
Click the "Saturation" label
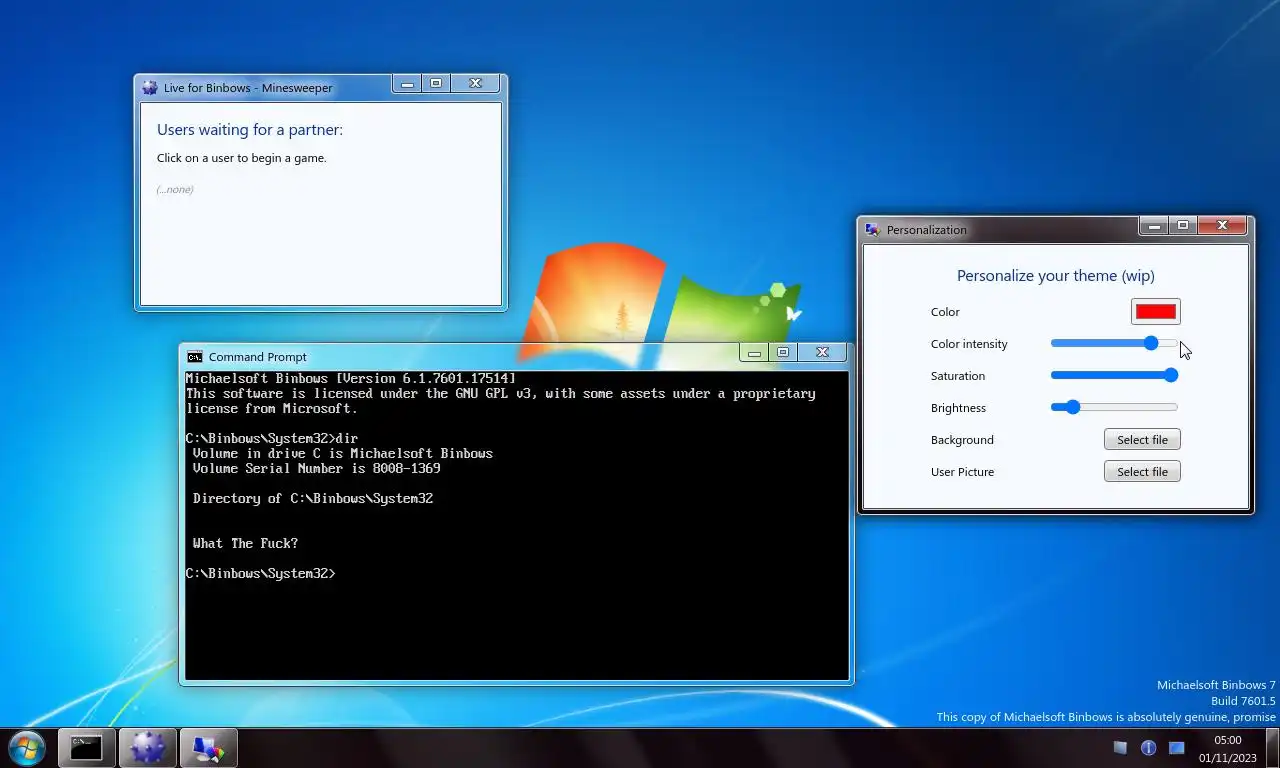click(x=958, y=376)
